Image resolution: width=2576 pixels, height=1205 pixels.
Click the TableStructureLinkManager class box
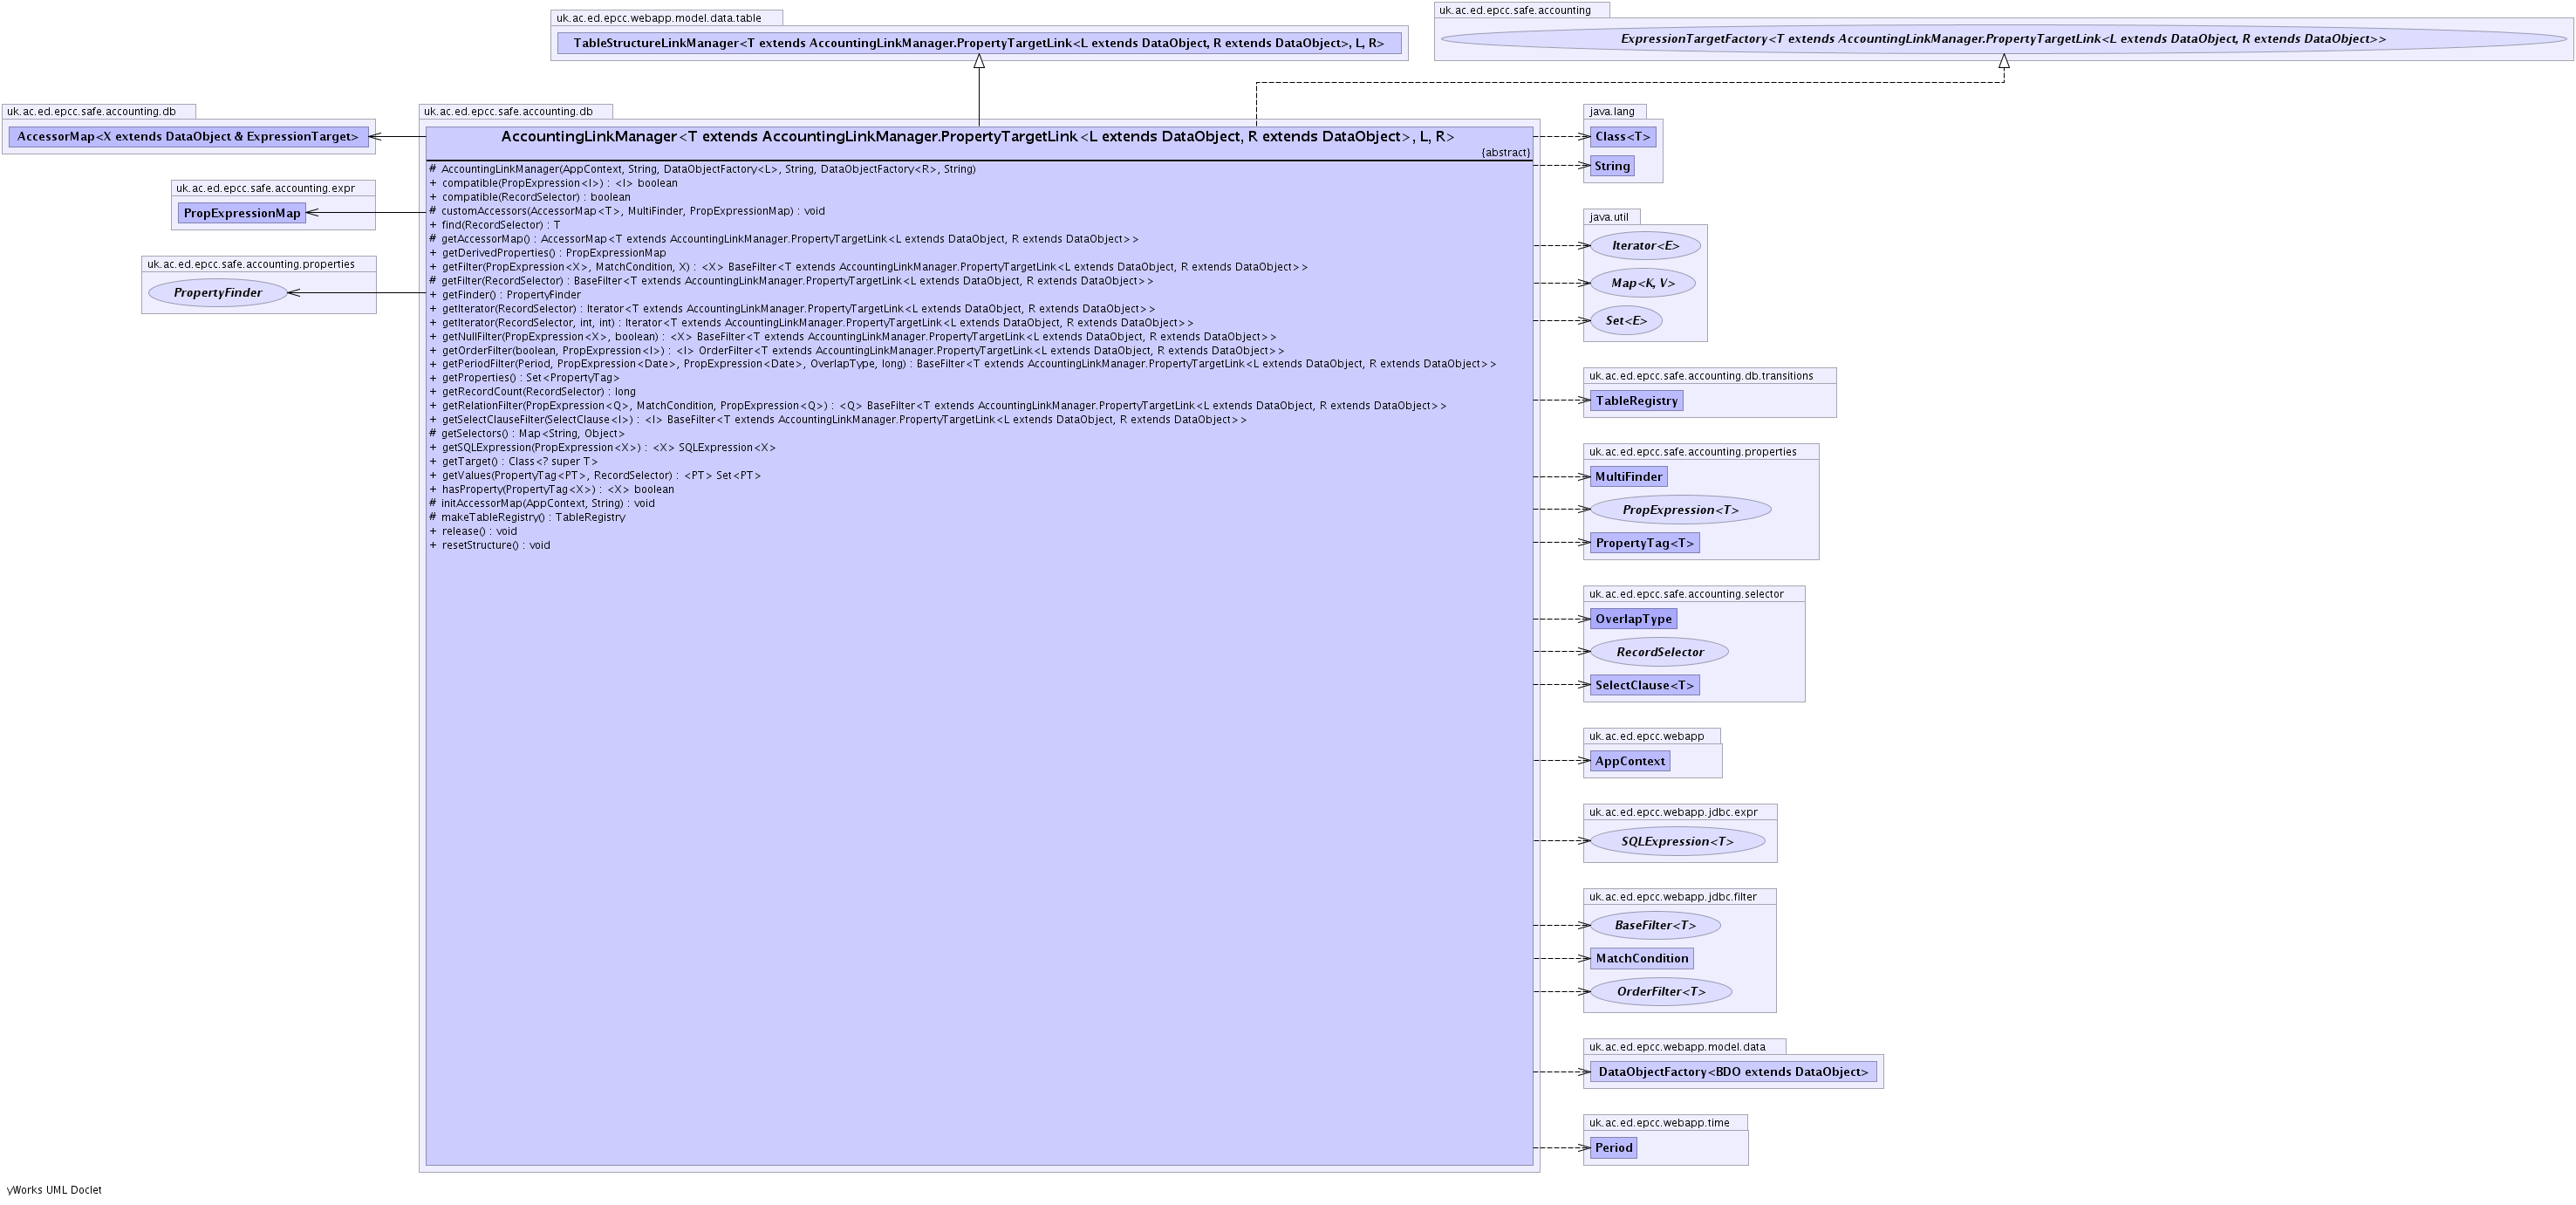click(978, 43)
